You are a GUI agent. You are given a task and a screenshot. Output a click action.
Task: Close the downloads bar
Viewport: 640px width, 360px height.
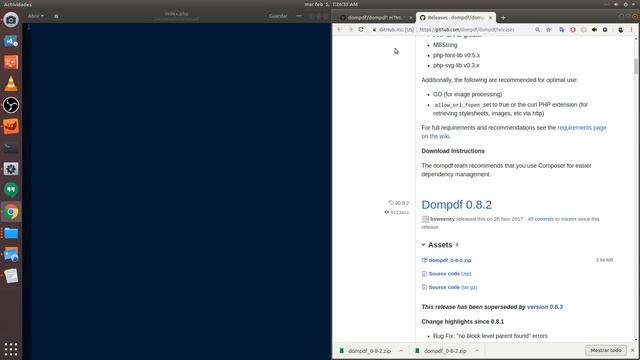(633, 350)
